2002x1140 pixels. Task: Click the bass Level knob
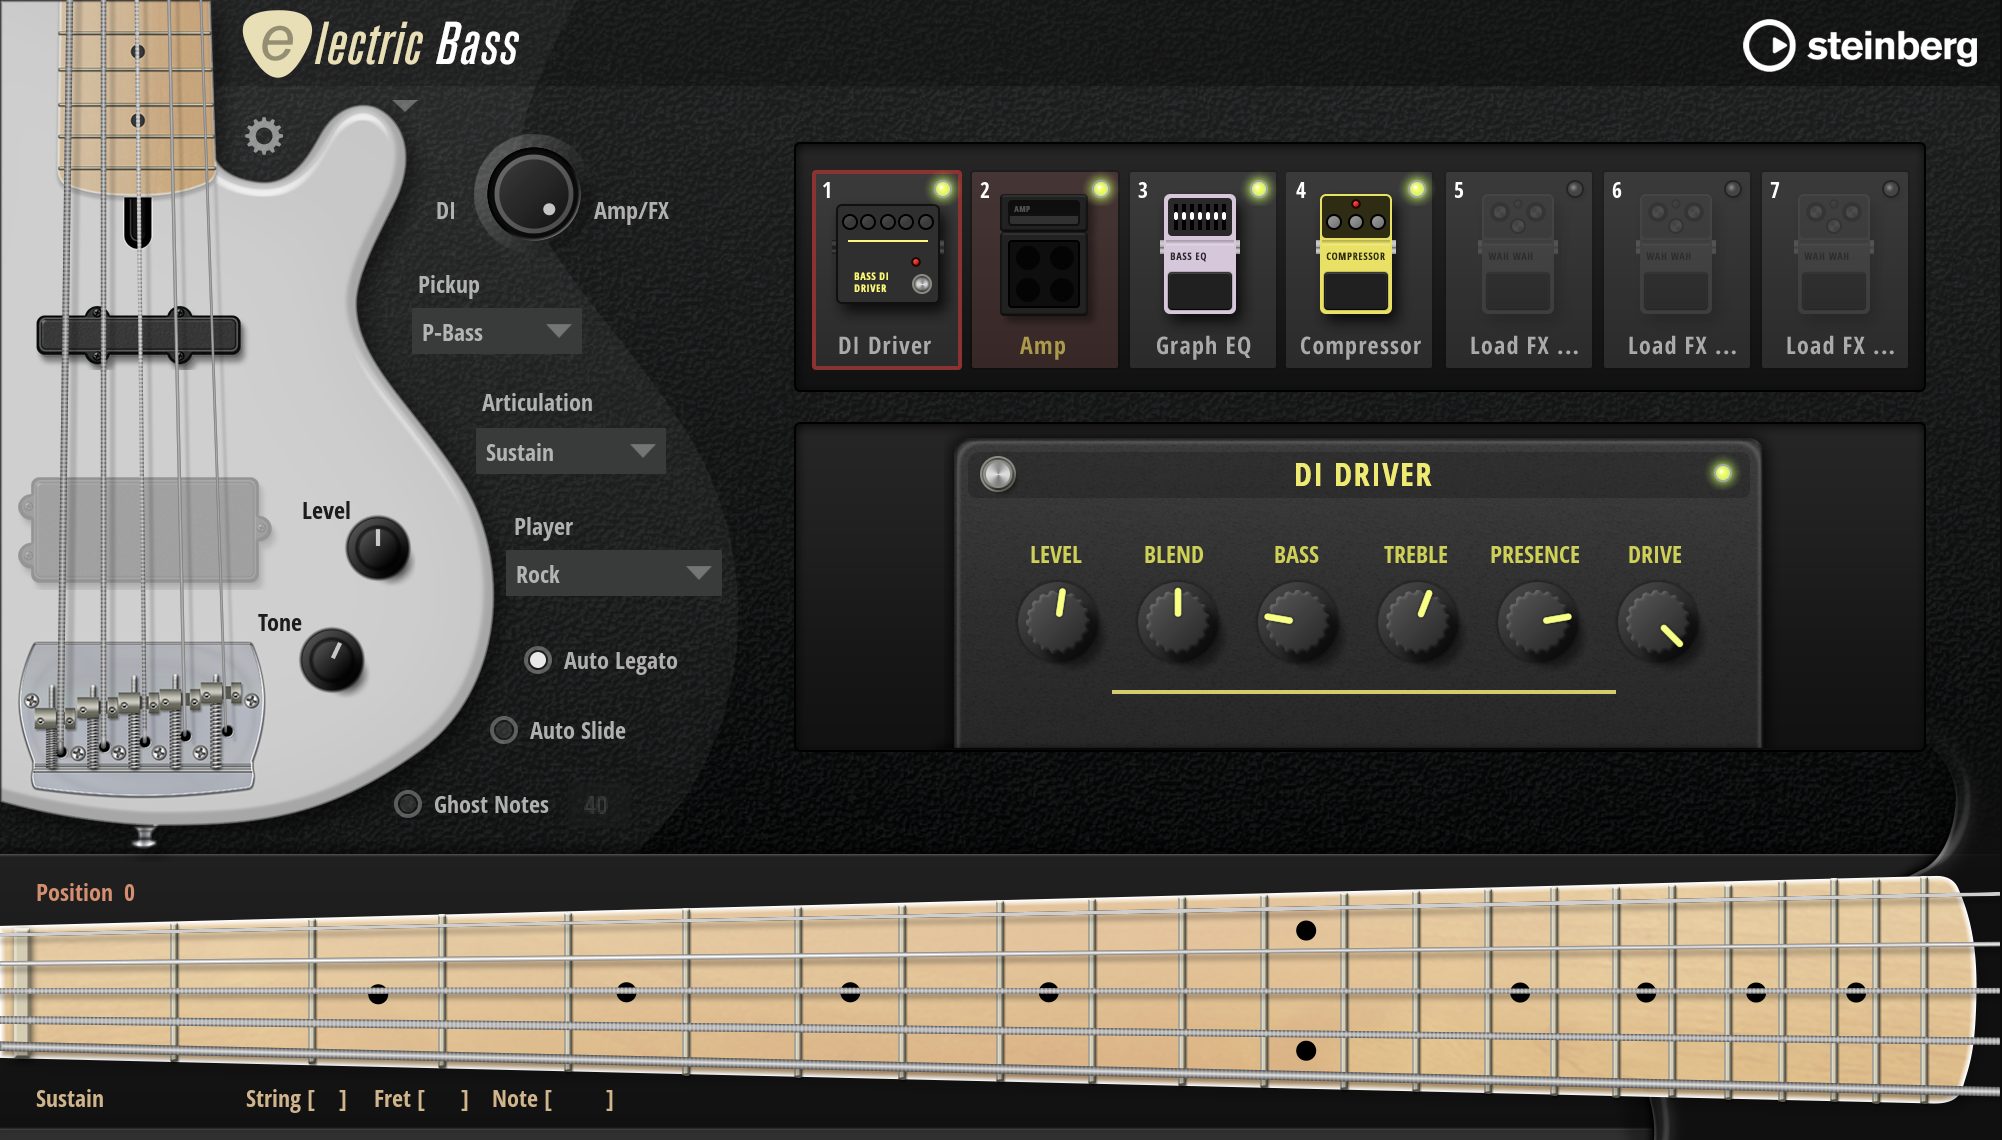(x=378, y=548)
